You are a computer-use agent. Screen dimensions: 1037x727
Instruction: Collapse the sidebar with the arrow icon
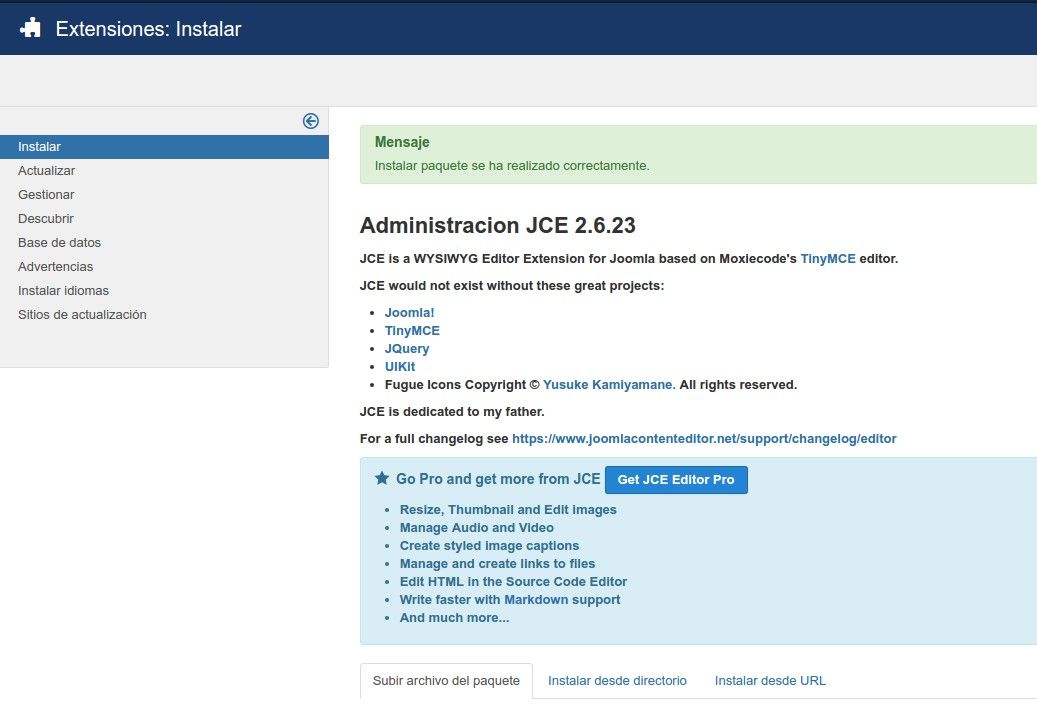coord(311,121)
